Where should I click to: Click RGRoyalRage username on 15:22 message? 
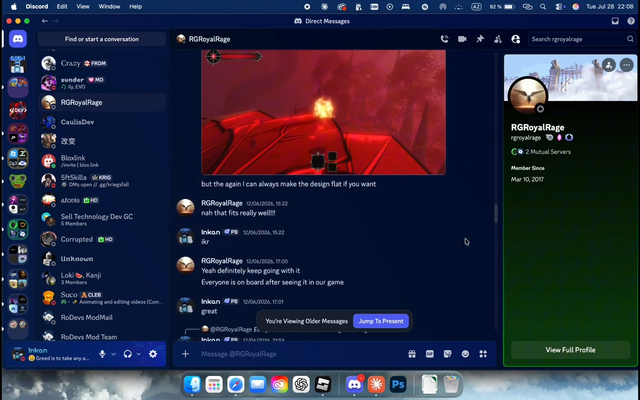[x=222, y=203]
